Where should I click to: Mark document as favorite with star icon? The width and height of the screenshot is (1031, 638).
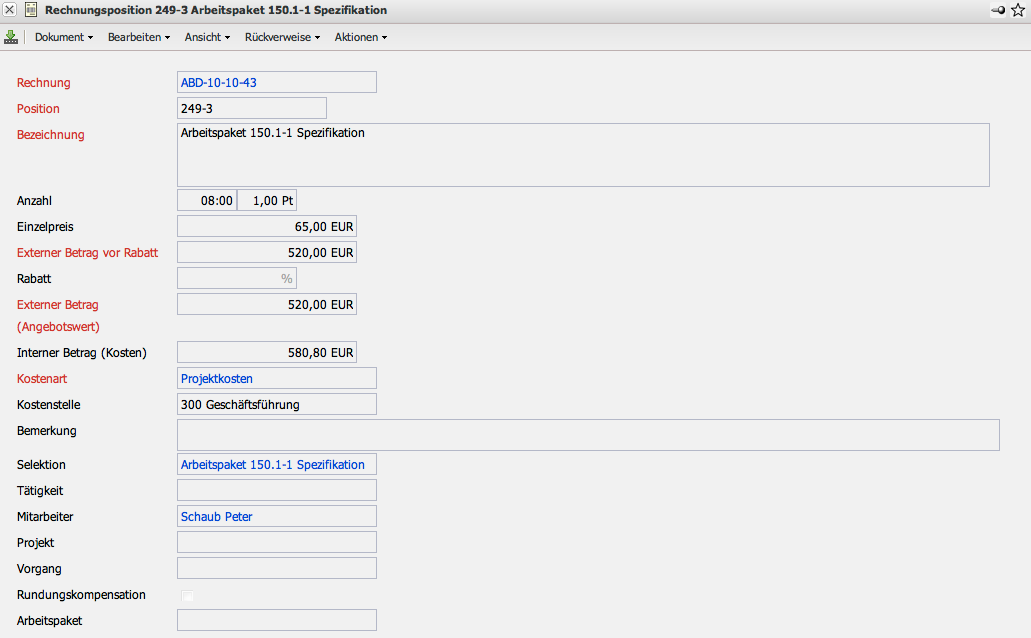[x=1018, y=10]
